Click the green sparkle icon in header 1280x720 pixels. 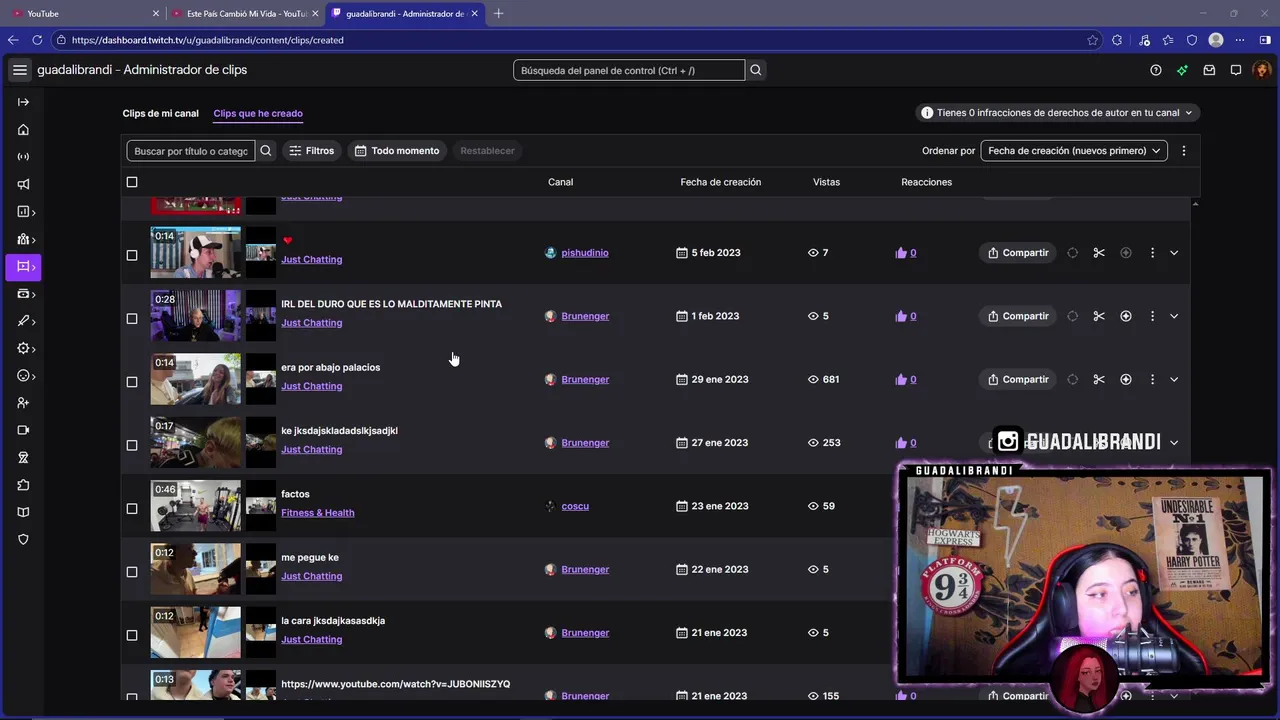pyautogui.click(x=1183, y=70)
